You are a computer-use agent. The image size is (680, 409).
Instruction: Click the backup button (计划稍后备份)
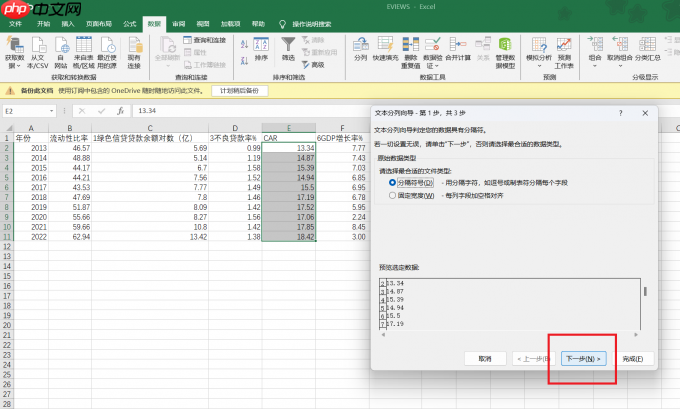[239, 91]
